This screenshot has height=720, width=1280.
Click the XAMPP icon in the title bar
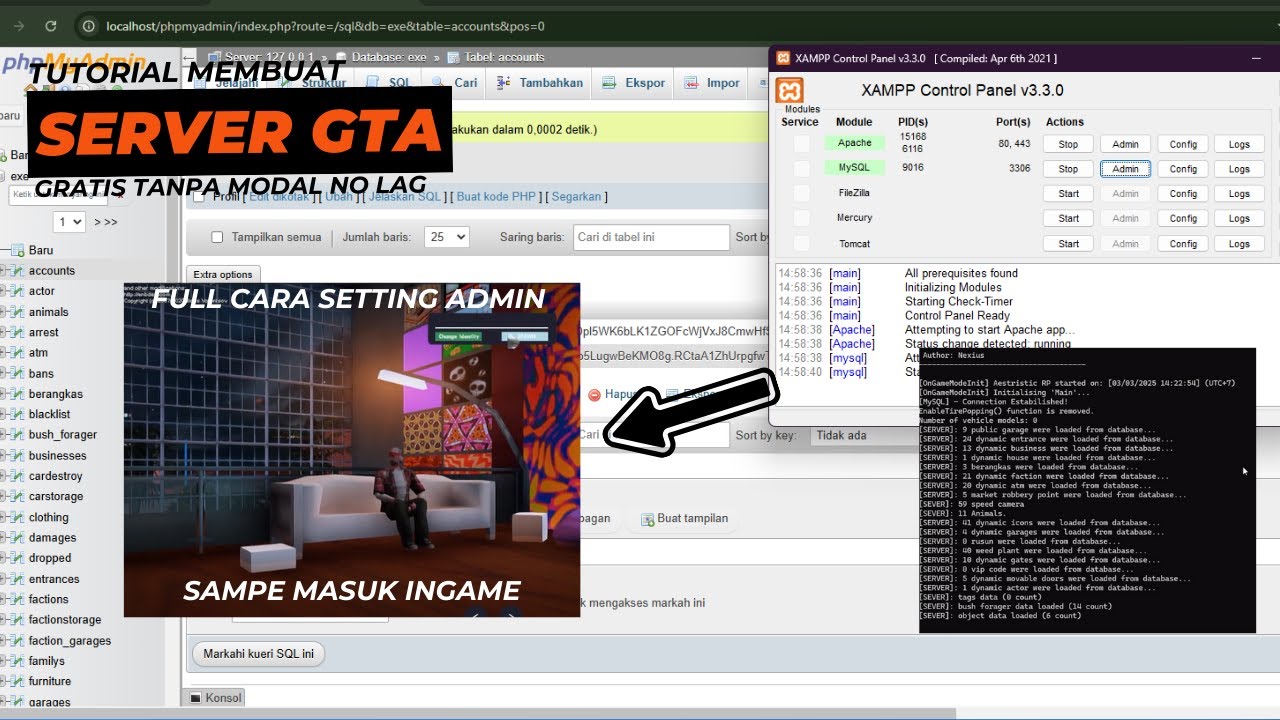coord(784,58)
